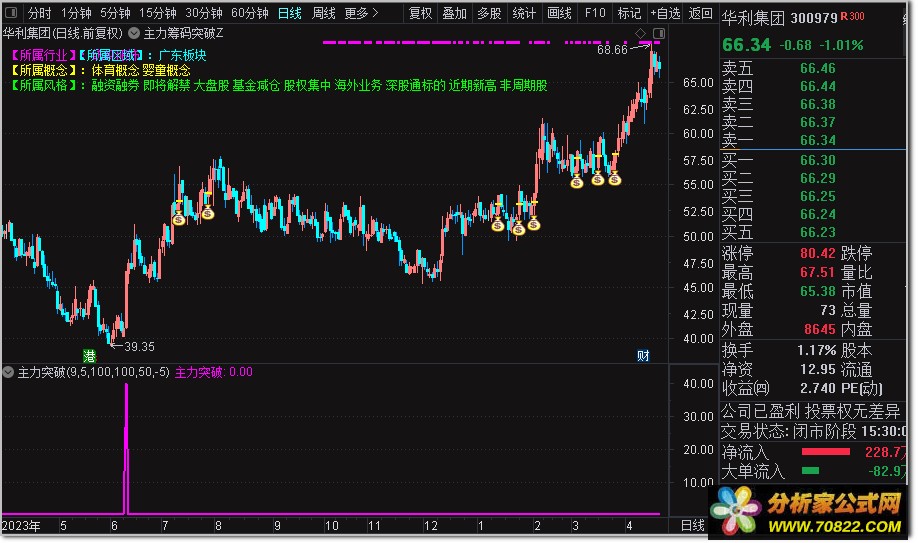Image resolution: width=918 pixels, height=543 pixels.
Task: Click green 大单流入 bar
Action: [x=810, y=470]
